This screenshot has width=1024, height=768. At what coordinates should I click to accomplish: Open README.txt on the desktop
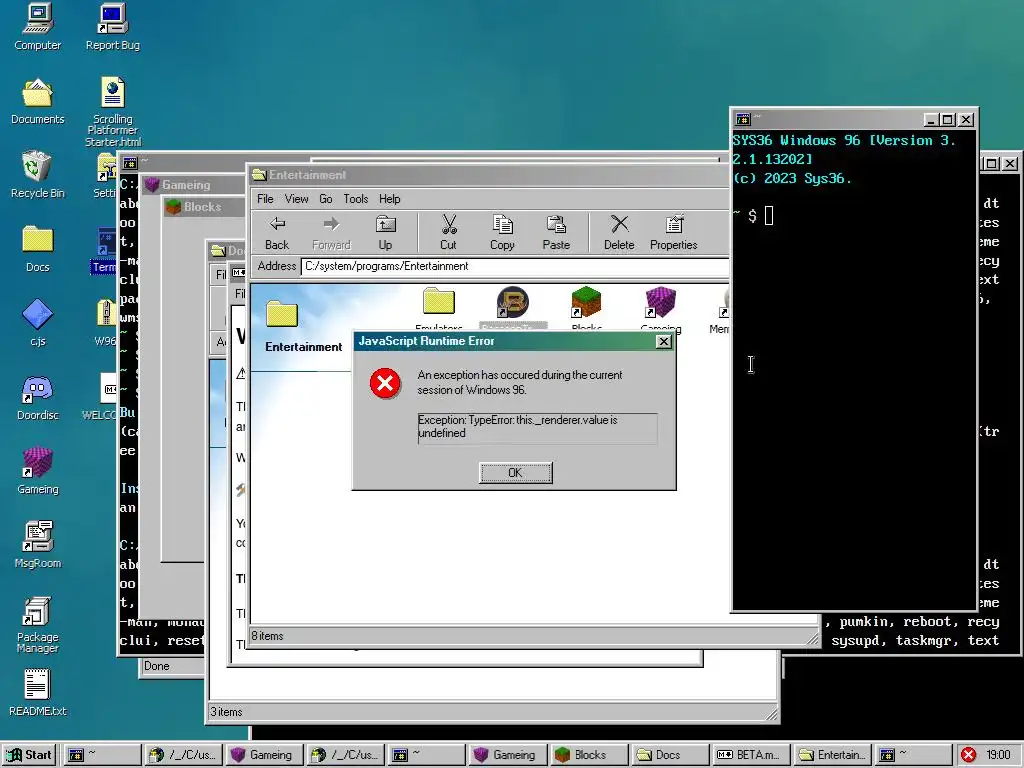37,693
